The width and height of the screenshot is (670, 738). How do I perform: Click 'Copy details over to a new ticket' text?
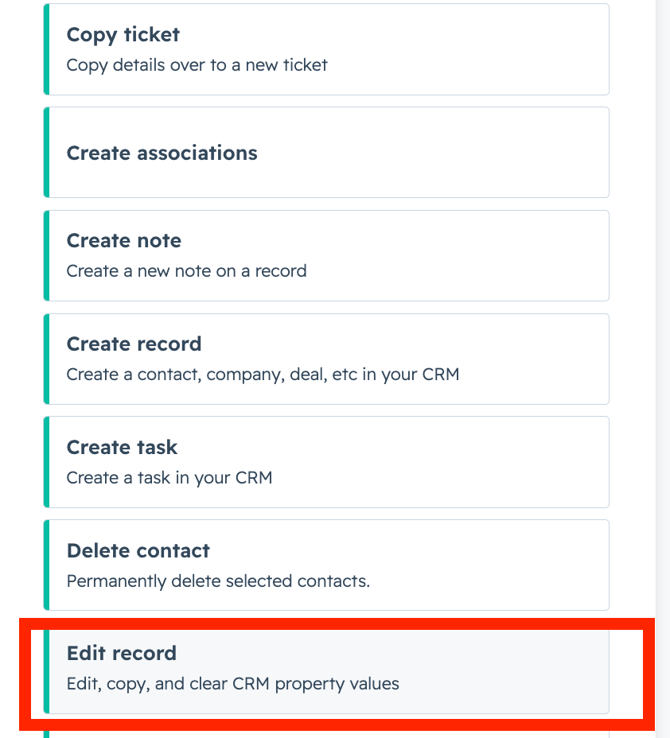tap(197, 65)
